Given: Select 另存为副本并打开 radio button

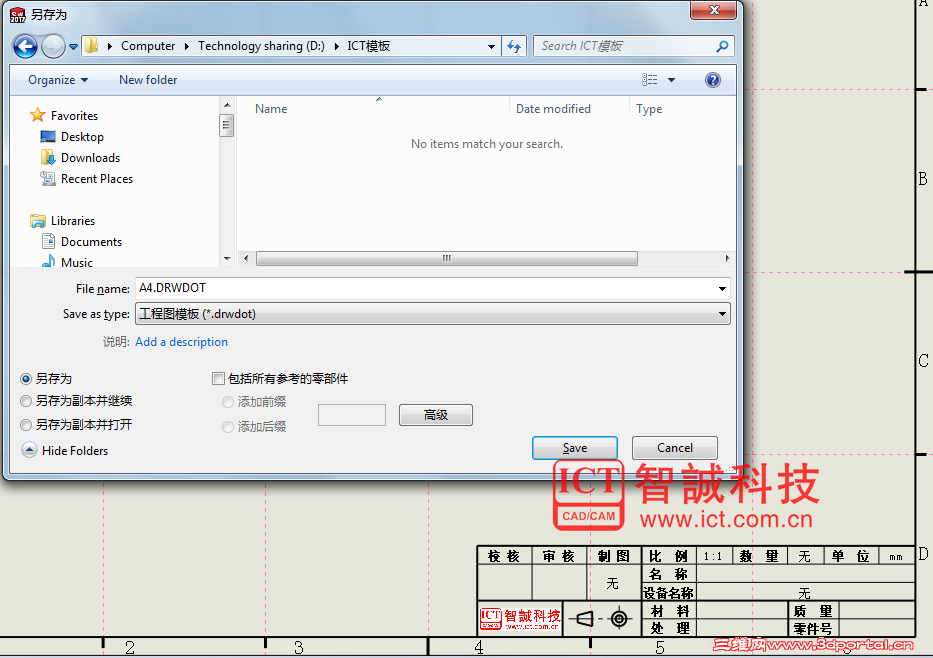Looking at the screenshot, I should [26, 425].
